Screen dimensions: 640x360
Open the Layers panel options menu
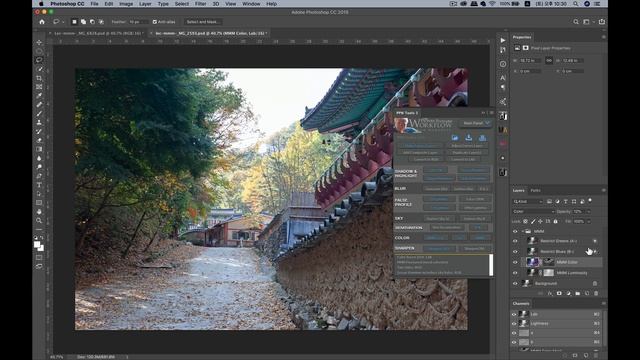[x=603, y=190]
